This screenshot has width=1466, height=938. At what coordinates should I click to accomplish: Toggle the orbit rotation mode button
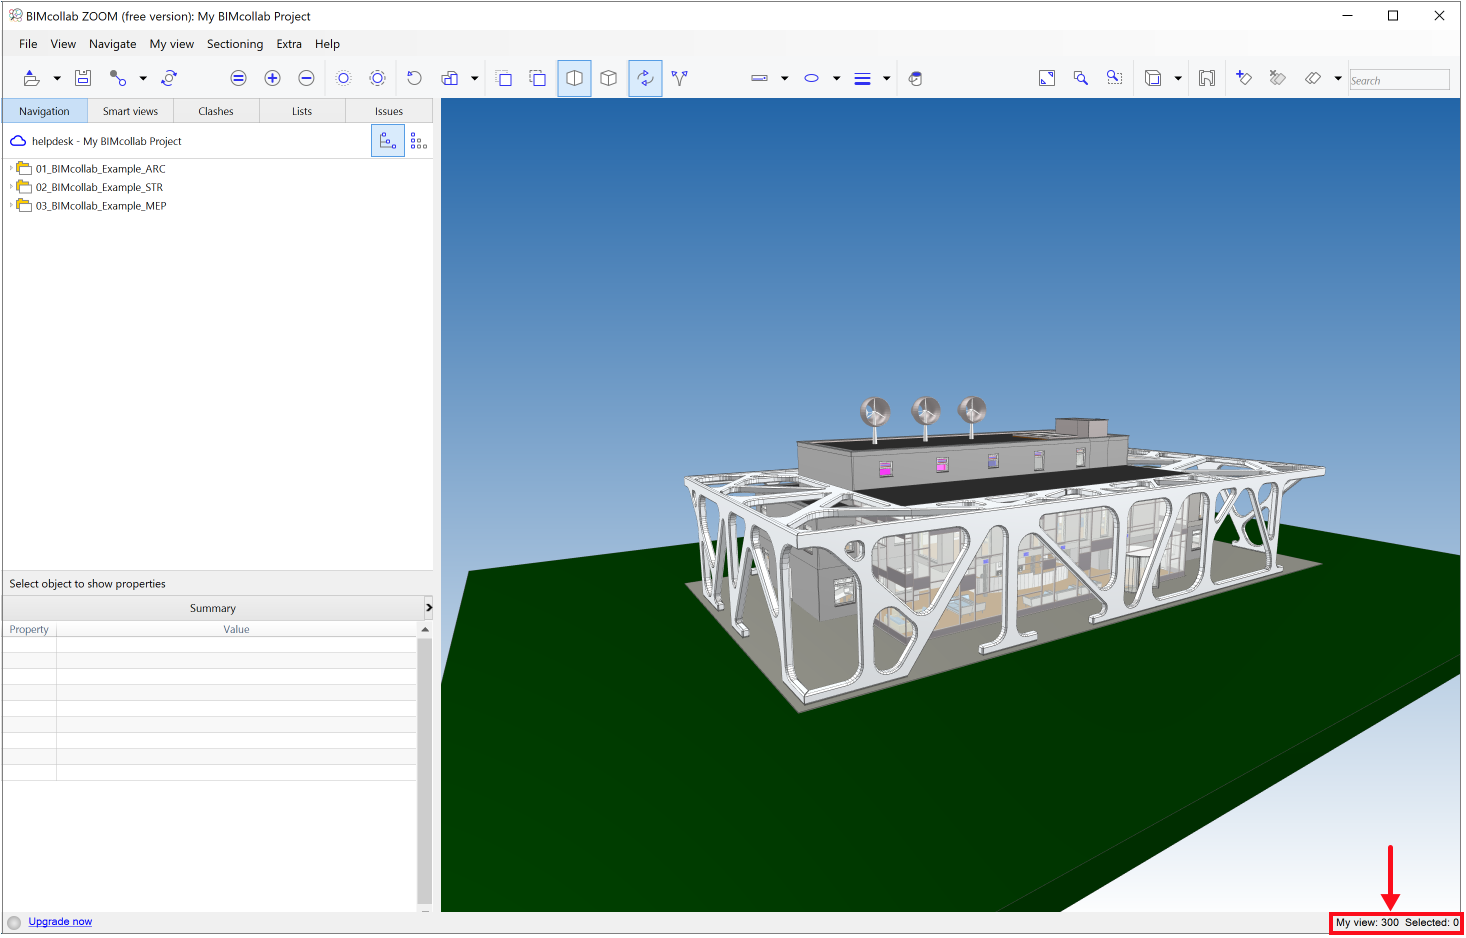tap(645, 78)
